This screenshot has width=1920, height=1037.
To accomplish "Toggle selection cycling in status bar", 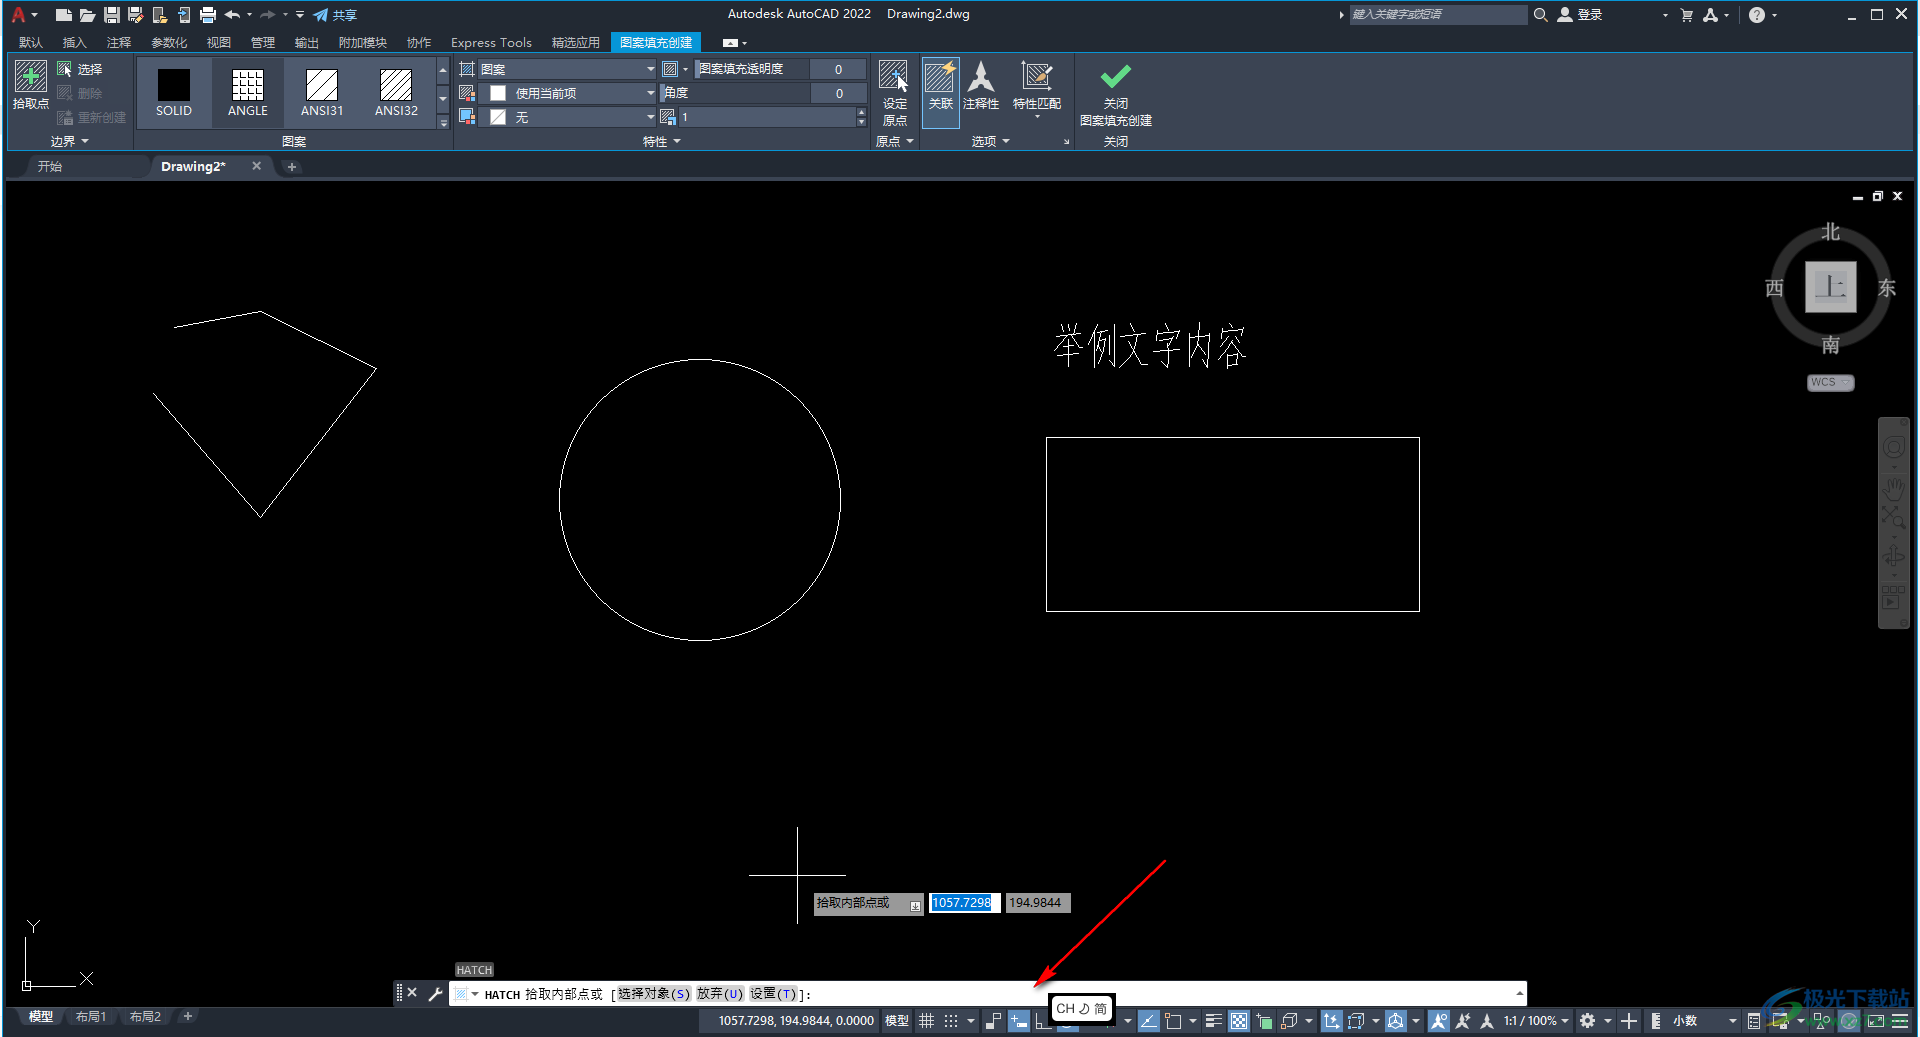I will (1264, 1021).
